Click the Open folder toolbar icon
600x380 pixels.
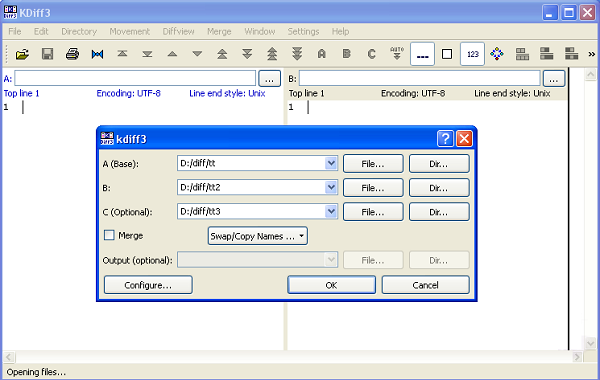22,54
